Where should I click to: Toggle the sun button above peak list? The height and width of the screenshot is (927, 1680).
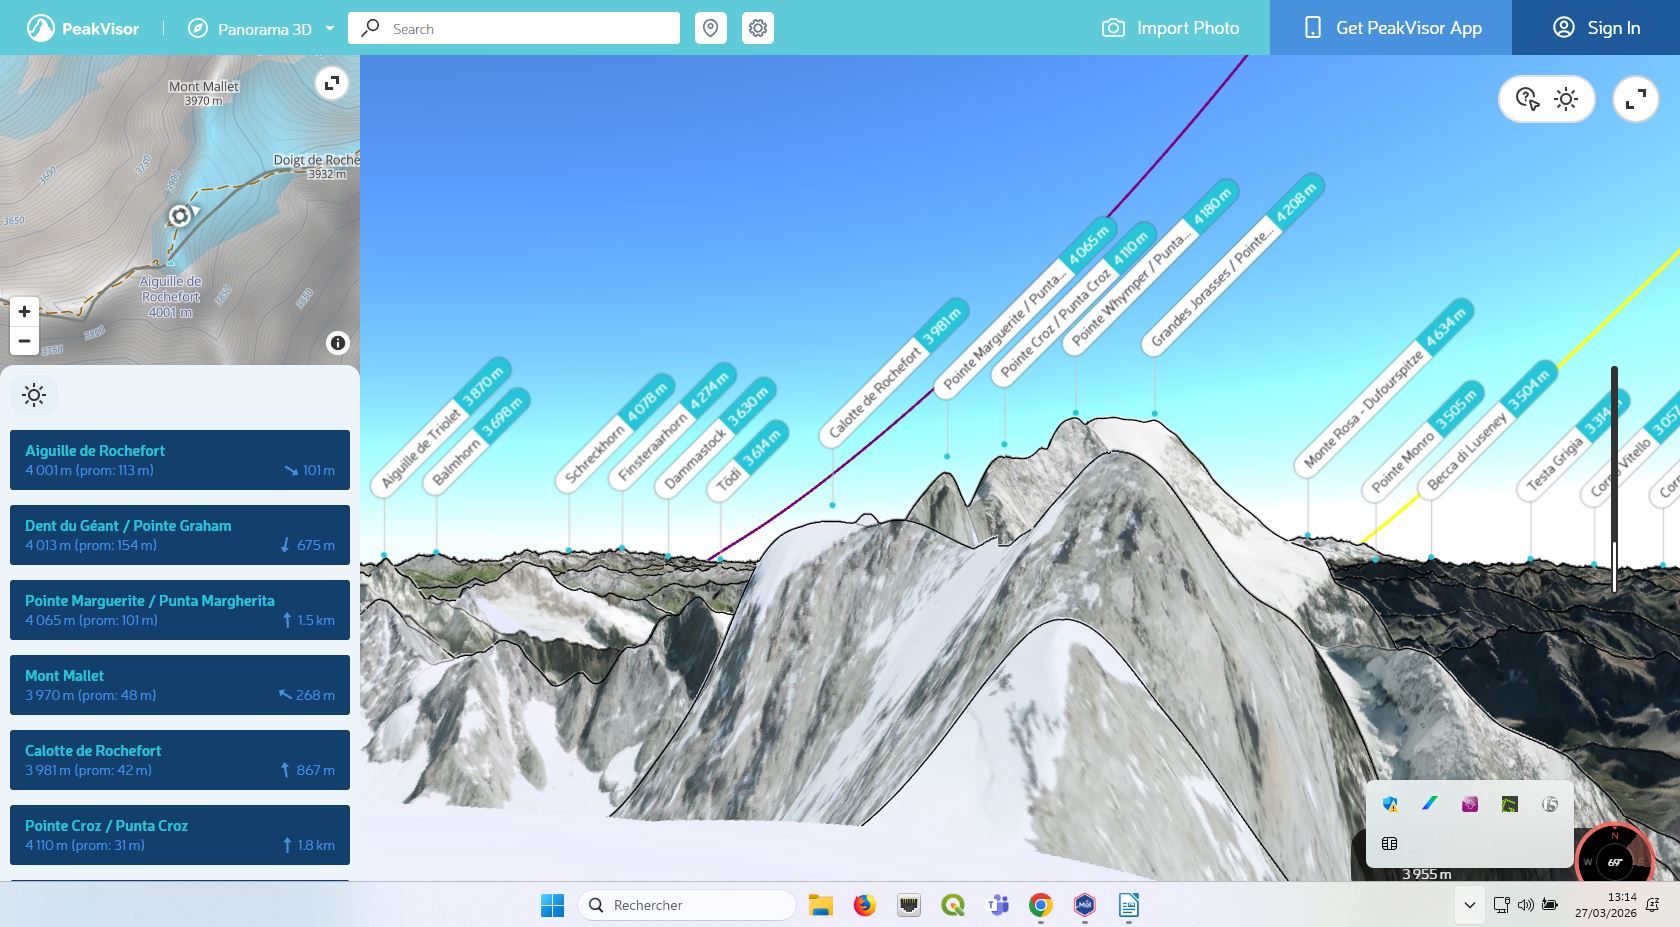tap(34, 396)
